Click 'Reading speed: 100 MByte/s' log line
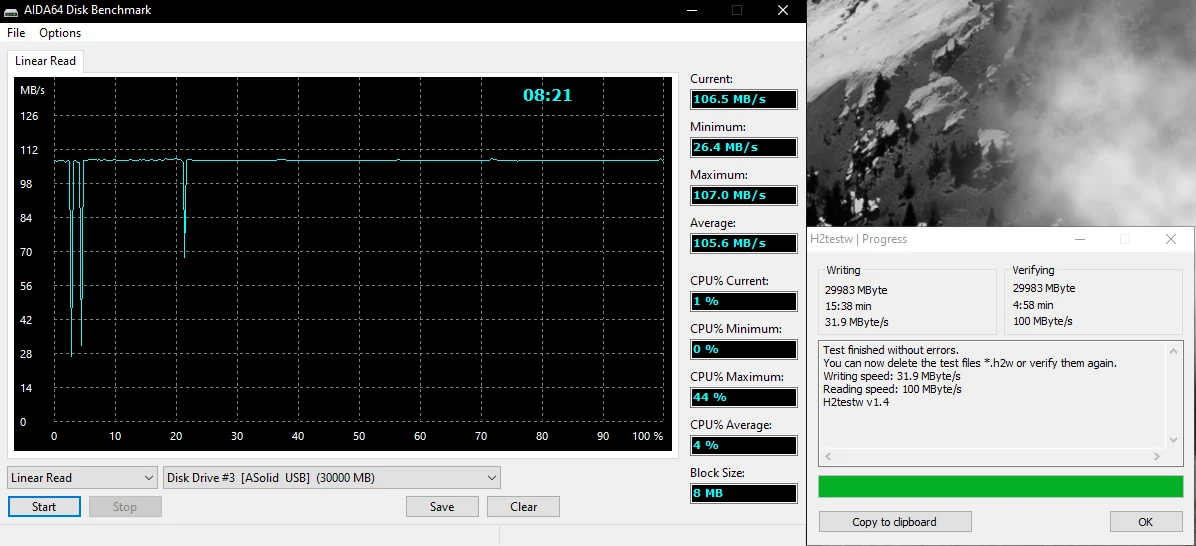Viewport: 1196px width, 546px height. pos(892,390)
